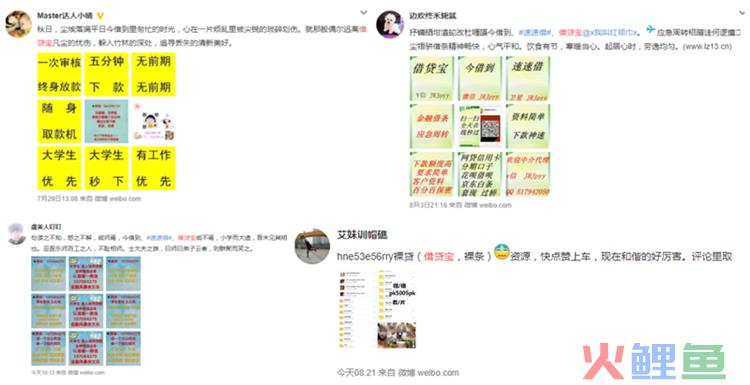Open the white puppy avatar profile

(390, 25)
